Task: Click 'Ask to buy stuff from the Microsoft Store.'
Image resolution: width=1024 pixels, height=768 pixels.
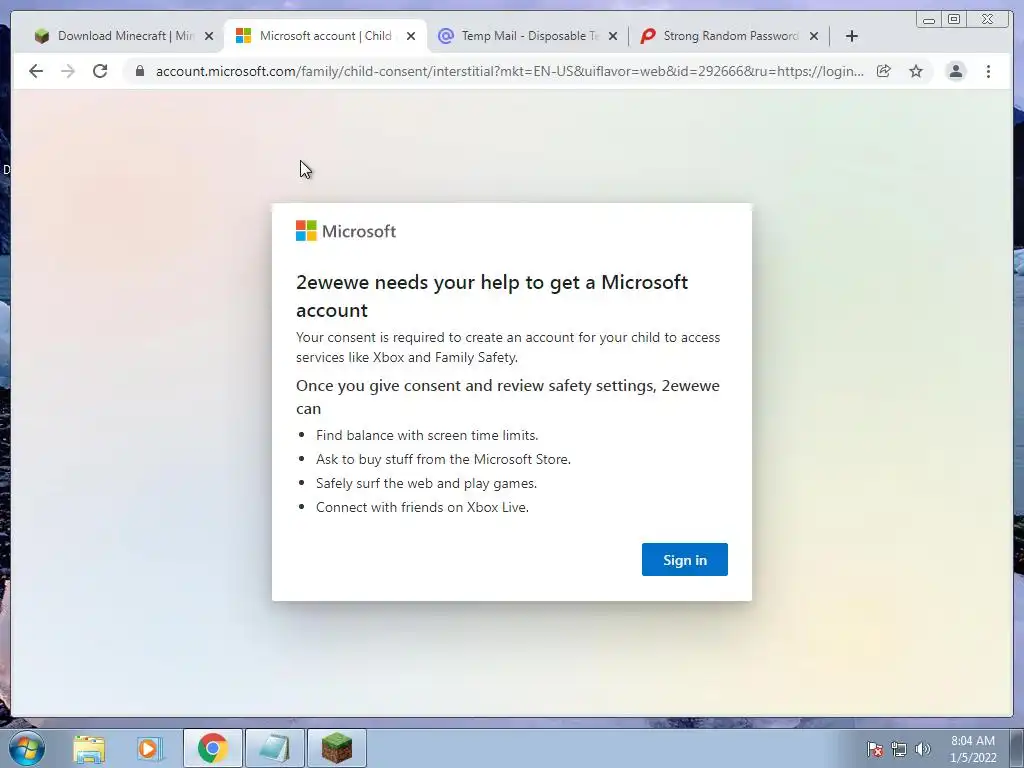Action: click(x=443, y=459)
